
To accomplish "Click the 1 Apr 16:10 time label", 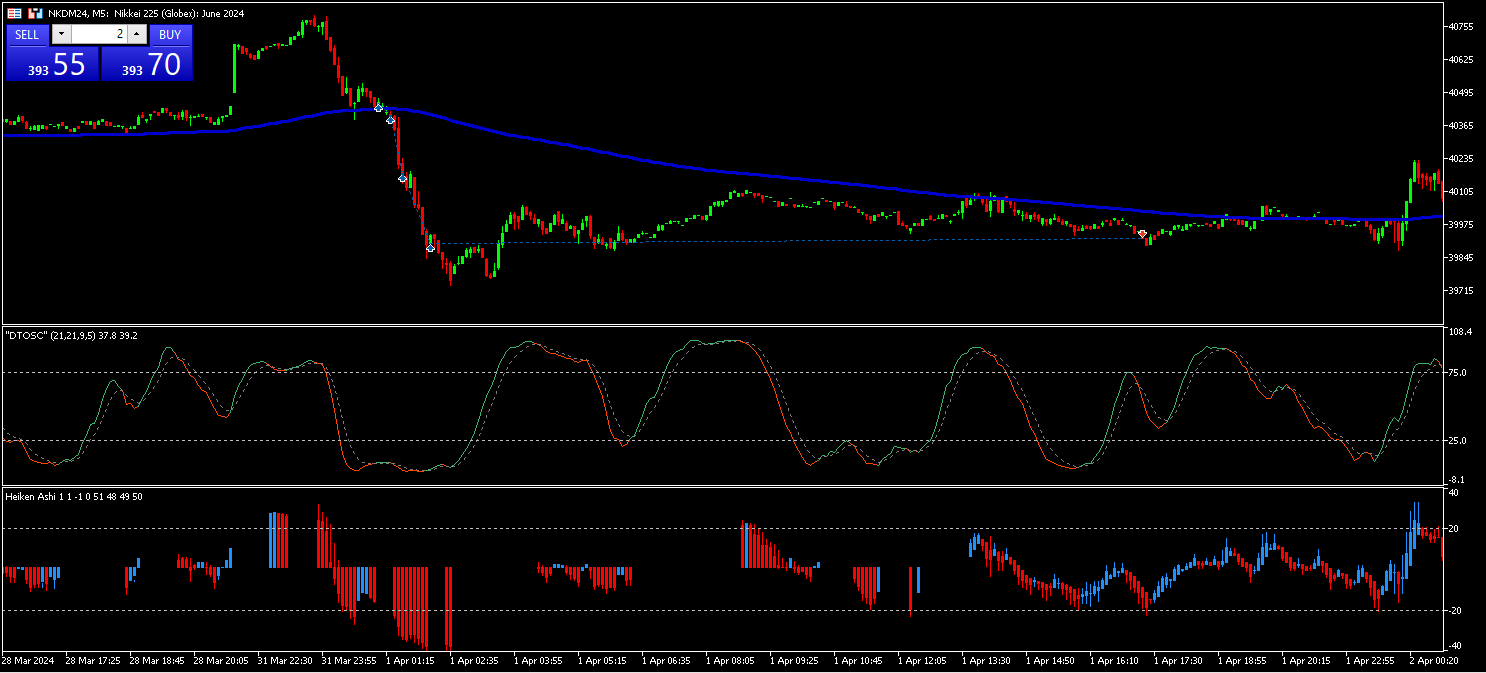I will [x=1115, y=661].
